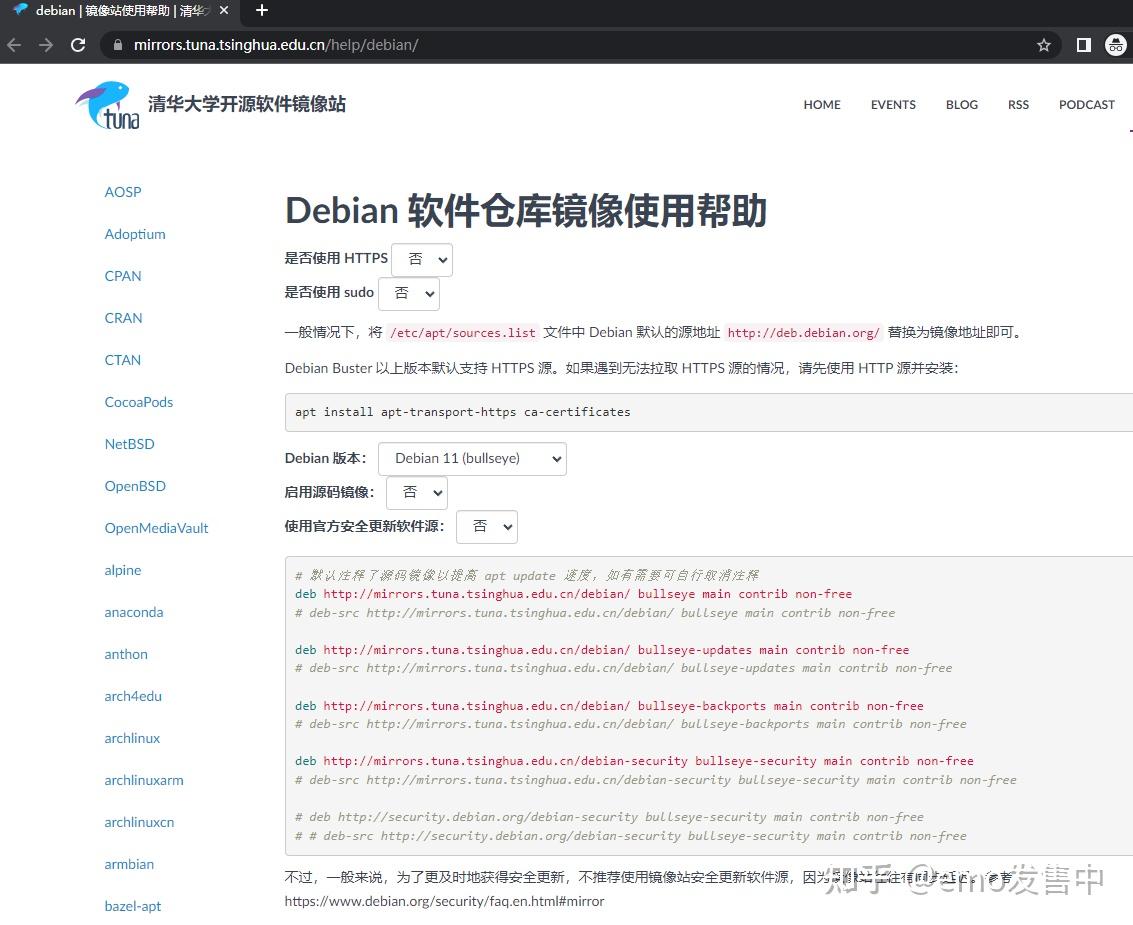Click the TUNA fish logo
The height and width of the screenshot is (925, 1133).
[x=105, y=103]
